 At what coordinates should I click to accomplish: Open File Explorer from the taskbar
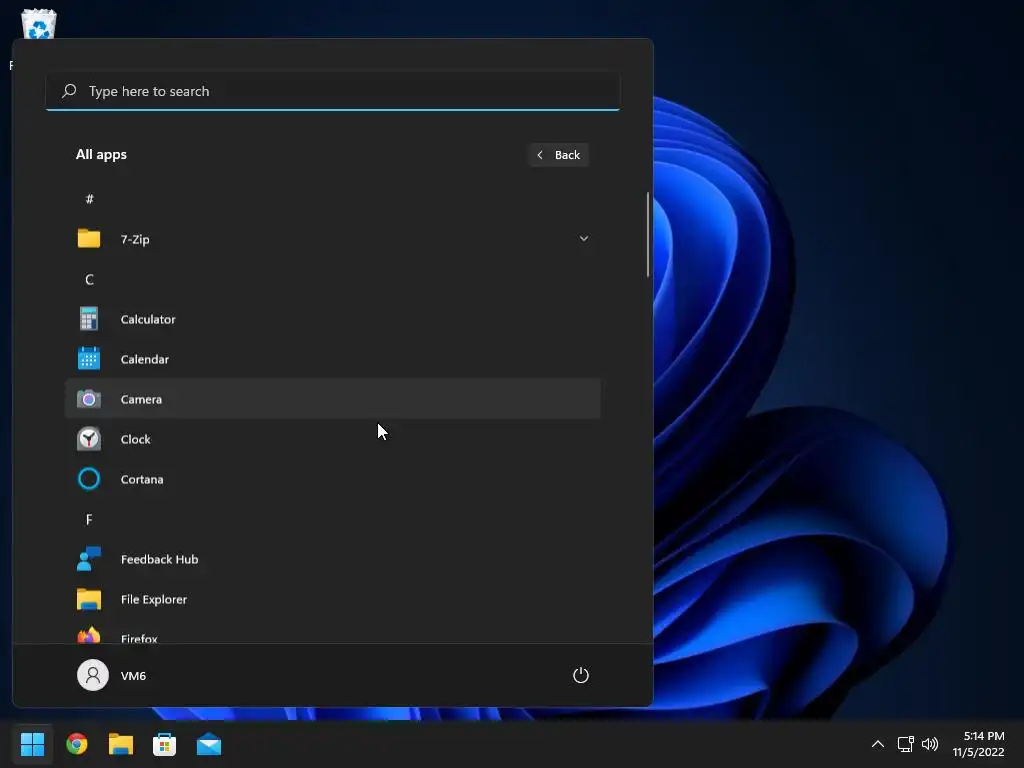tap(121, 744)
